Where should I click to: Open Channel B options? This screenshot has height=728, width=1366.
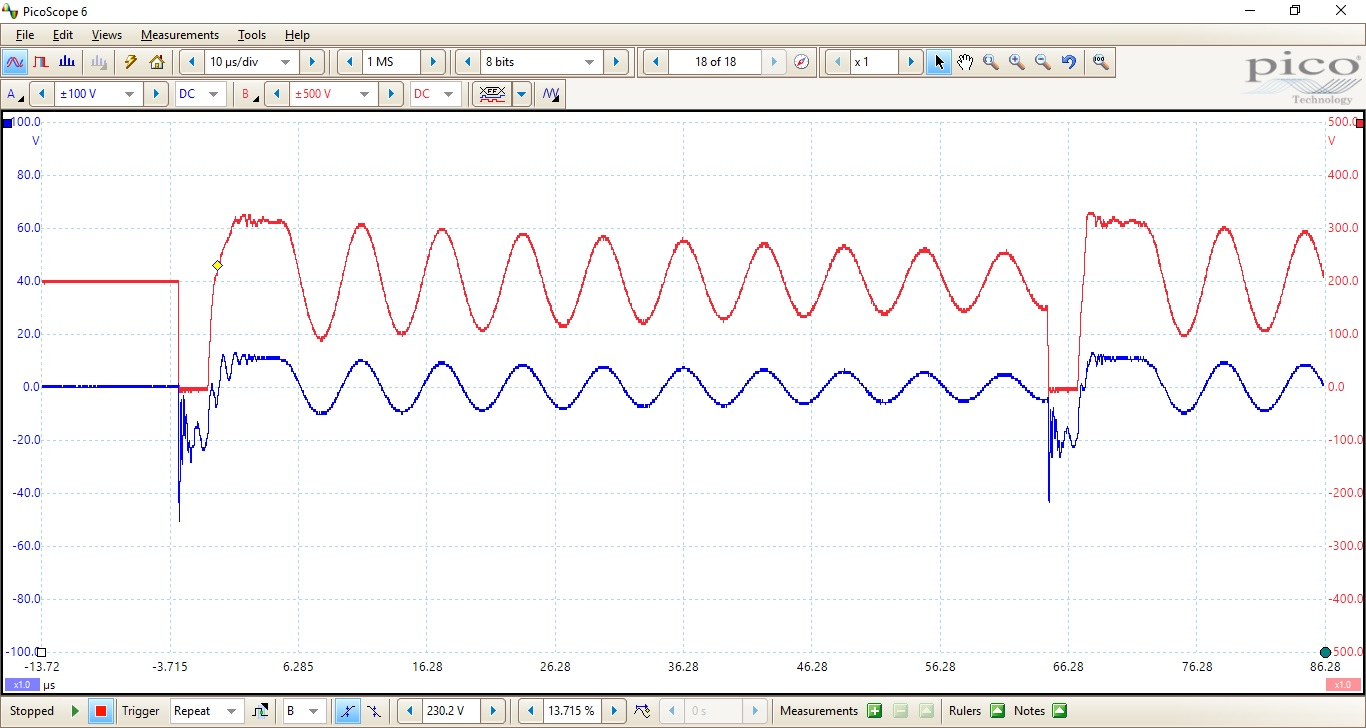tap(248, 95)
